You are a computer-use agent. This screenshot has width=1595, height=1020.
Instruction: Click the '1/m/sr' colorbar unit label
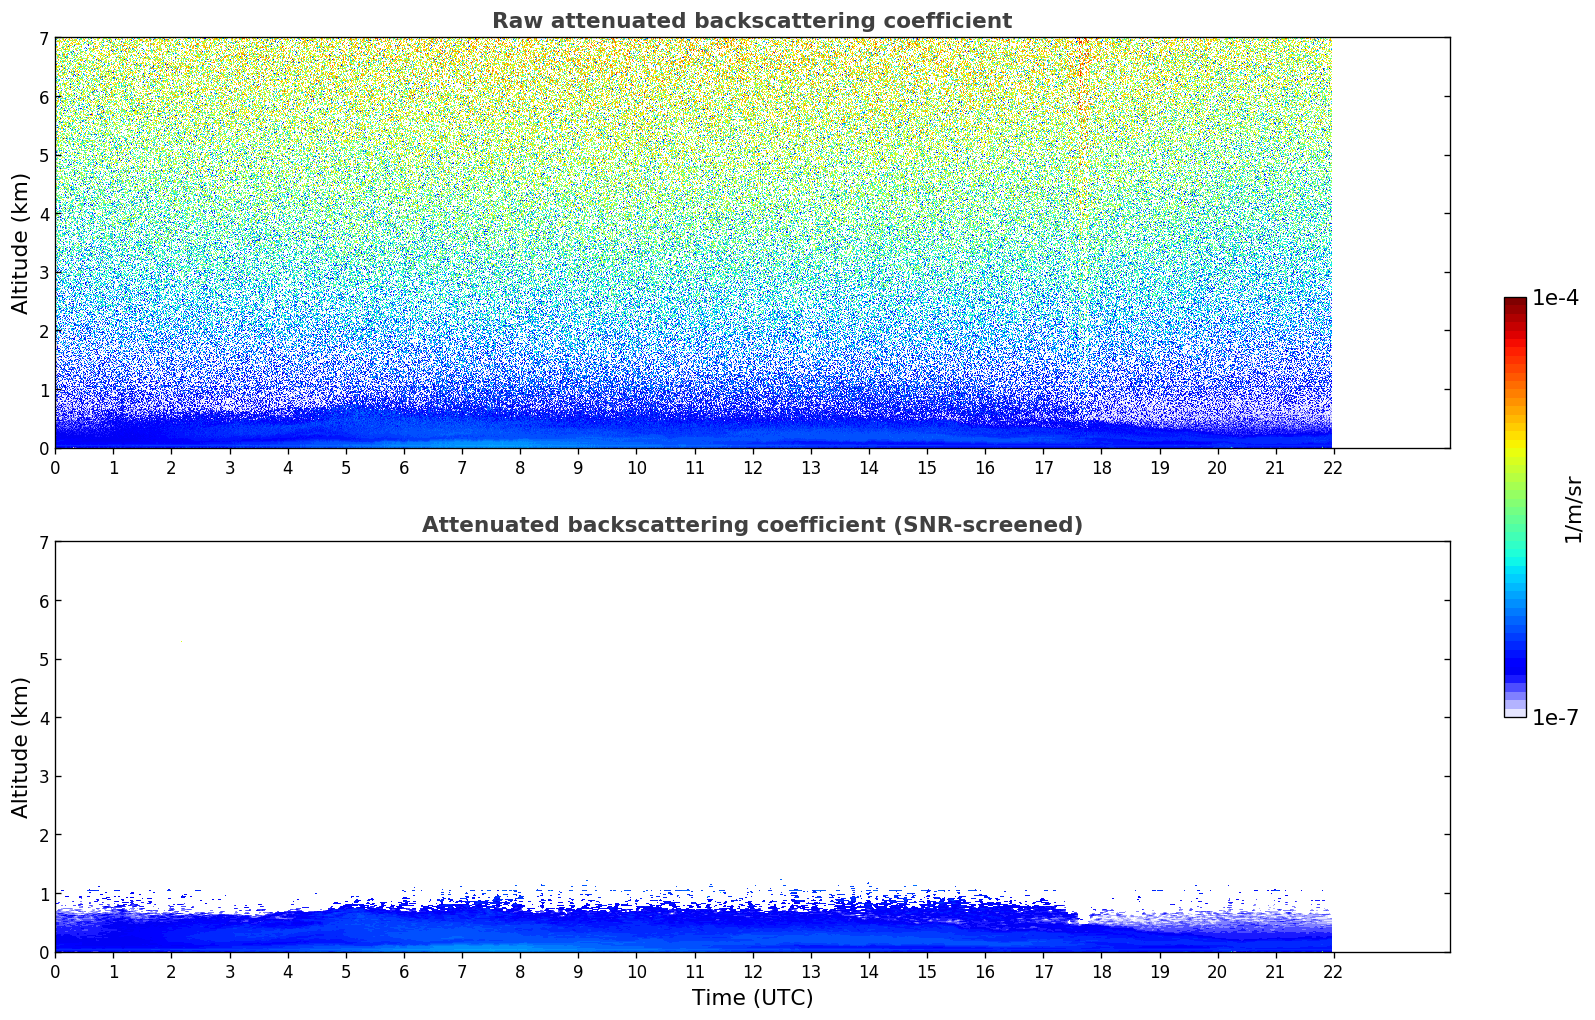pyautogui.click(x=1573, y=510)
